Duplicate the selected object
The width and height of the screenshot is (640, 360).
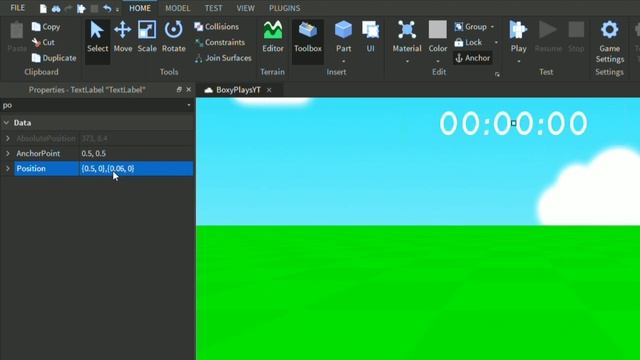(54, 58)
